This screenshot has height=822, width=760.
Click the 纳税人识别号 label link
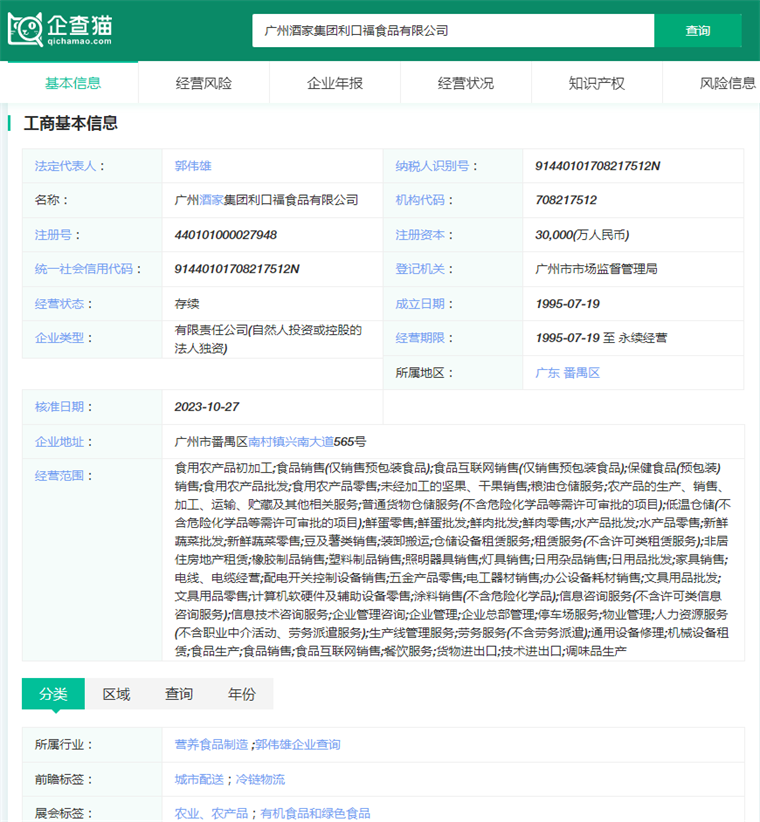pos(432,166)
